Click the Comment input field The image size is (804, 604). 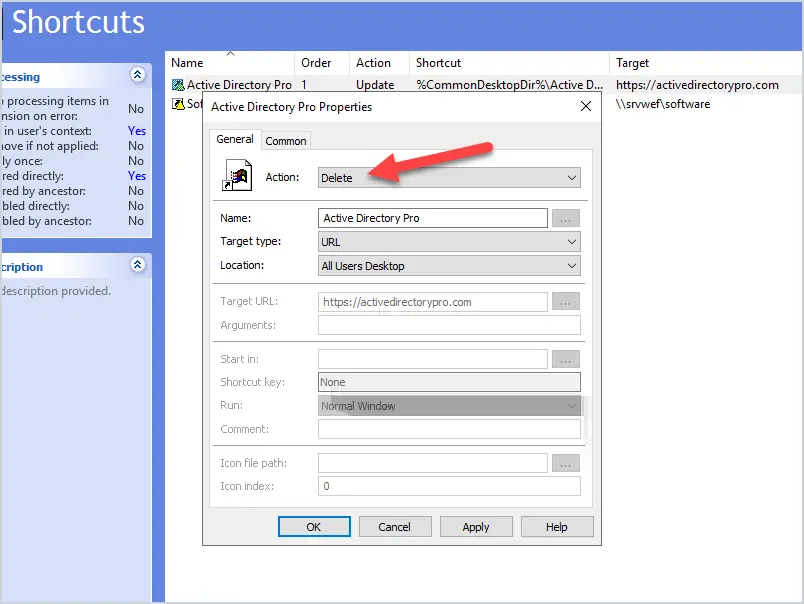(x=449, y=429)
